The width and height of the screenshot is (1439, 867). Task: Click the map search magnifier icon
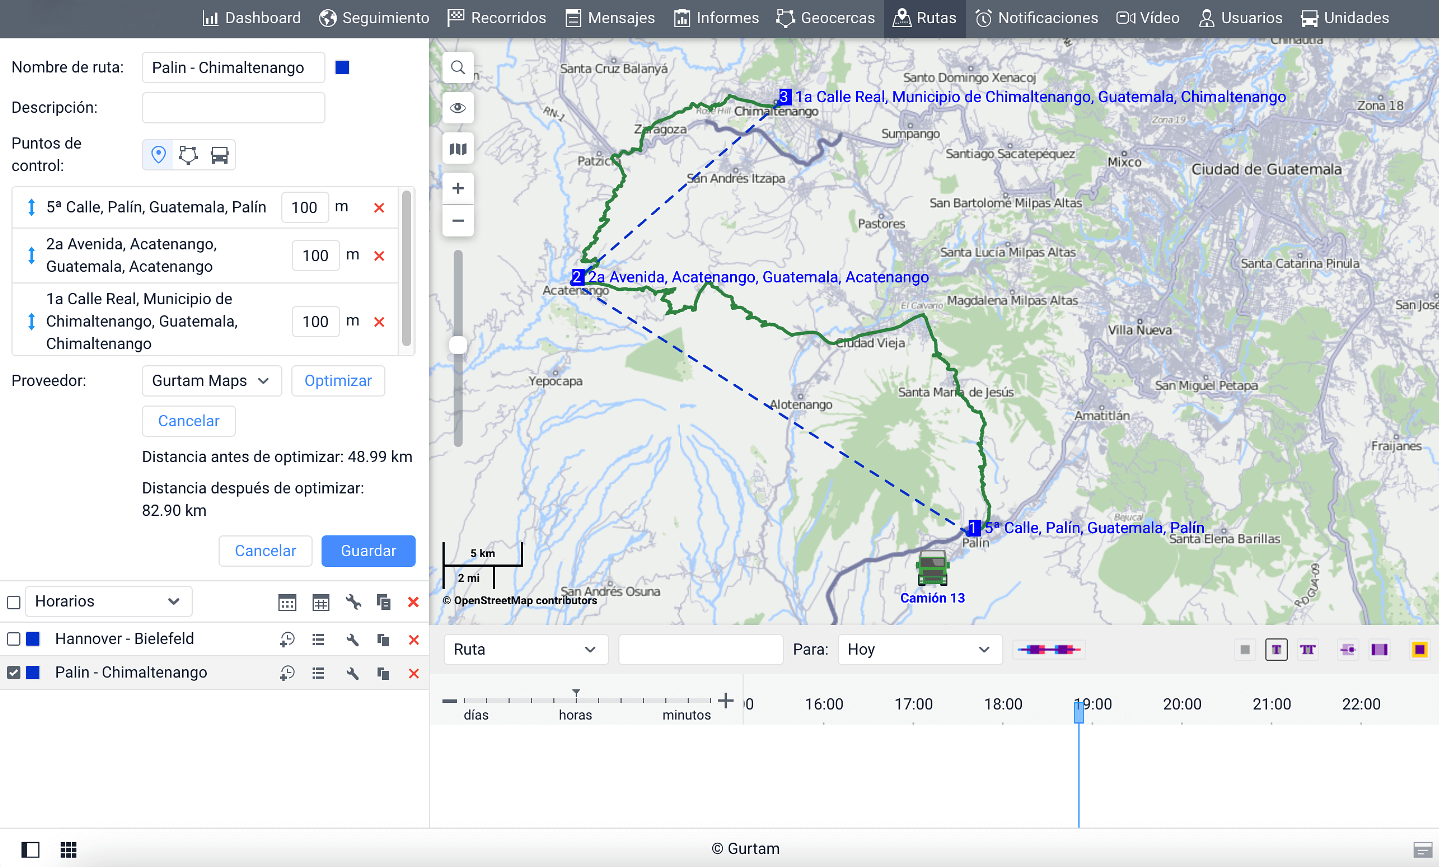tap(458, 68)
